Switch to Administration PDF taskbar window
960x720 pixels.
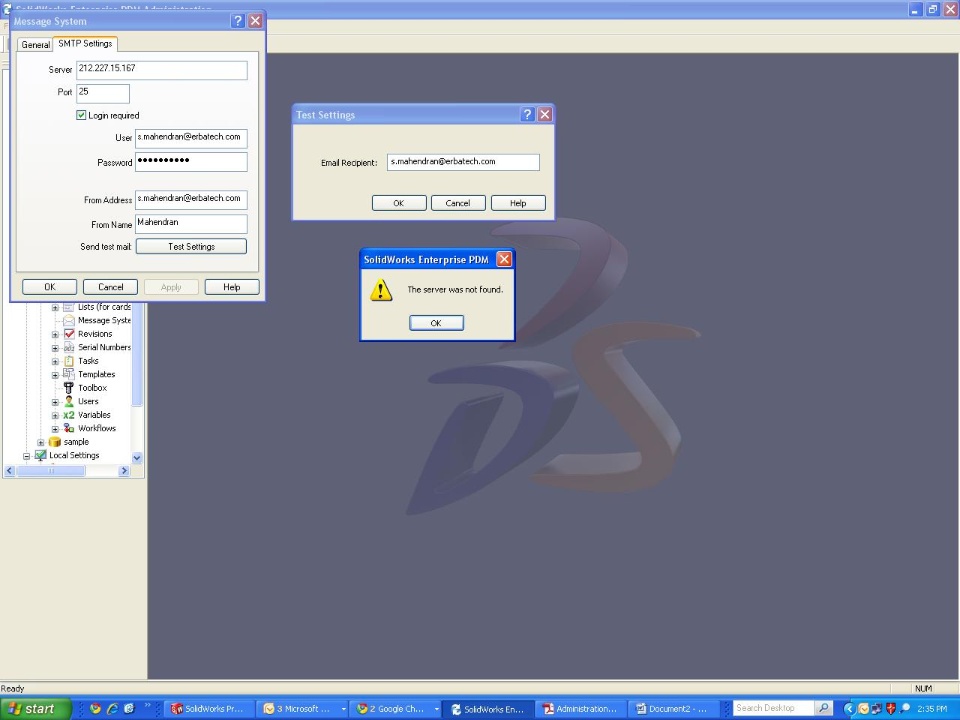580,709
